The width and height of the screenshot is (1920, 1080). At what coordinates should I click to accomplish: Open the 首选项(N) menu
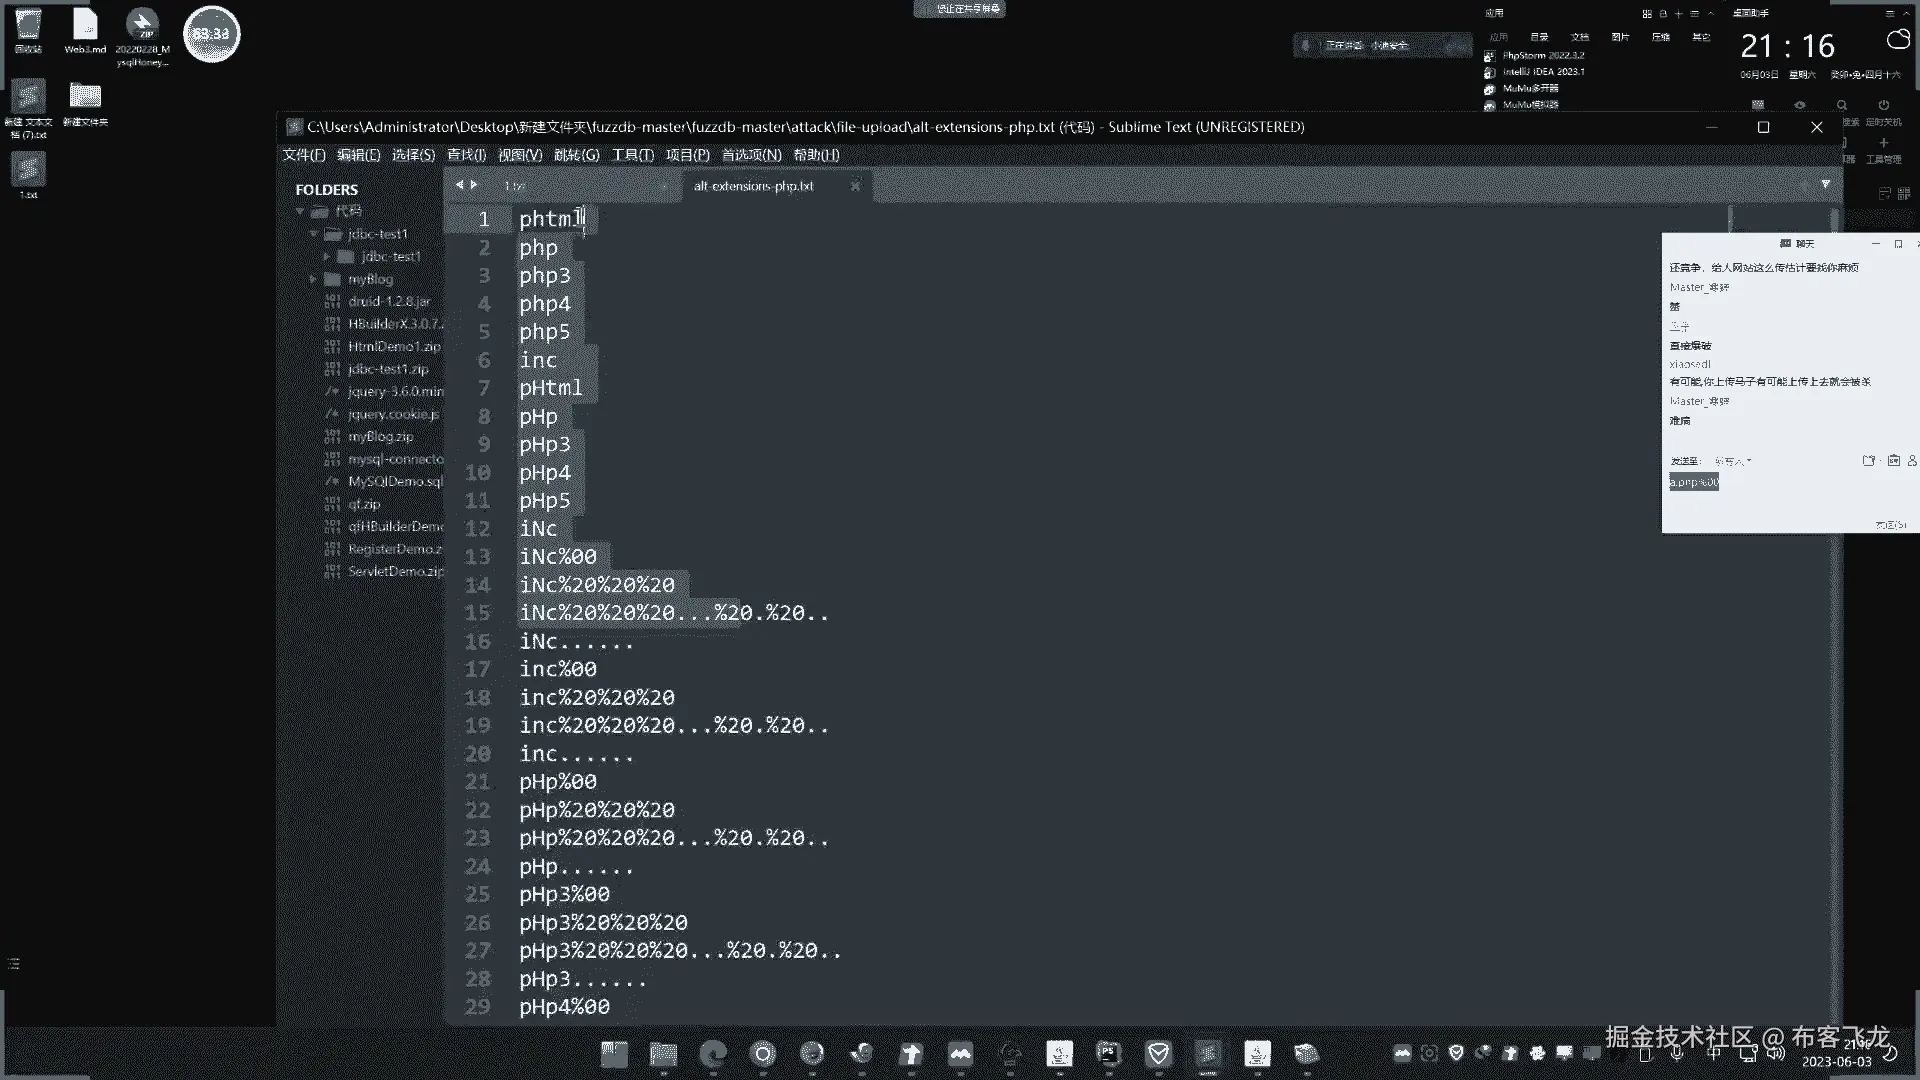point(751,155)
